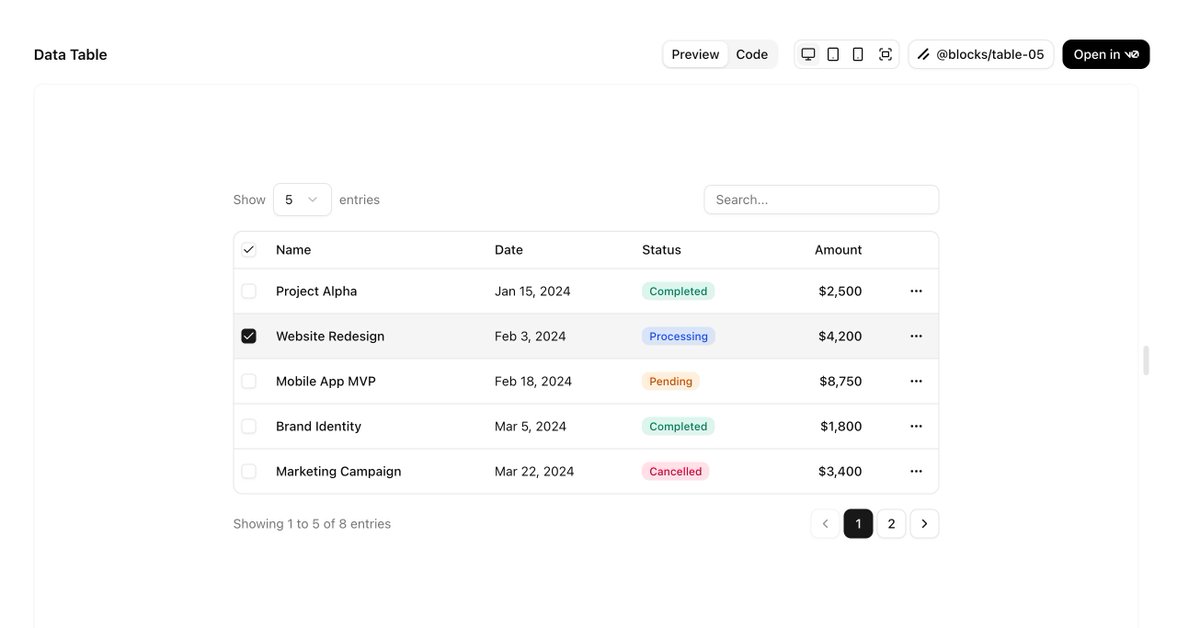
Task: Check the Brand Identity row checkbox
Action: pos(249,426)
